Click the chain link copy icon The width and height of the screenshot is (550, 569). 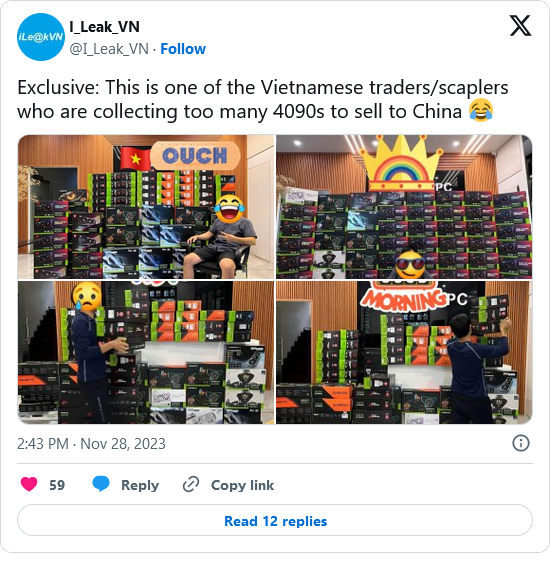click(x=191, y=484)
